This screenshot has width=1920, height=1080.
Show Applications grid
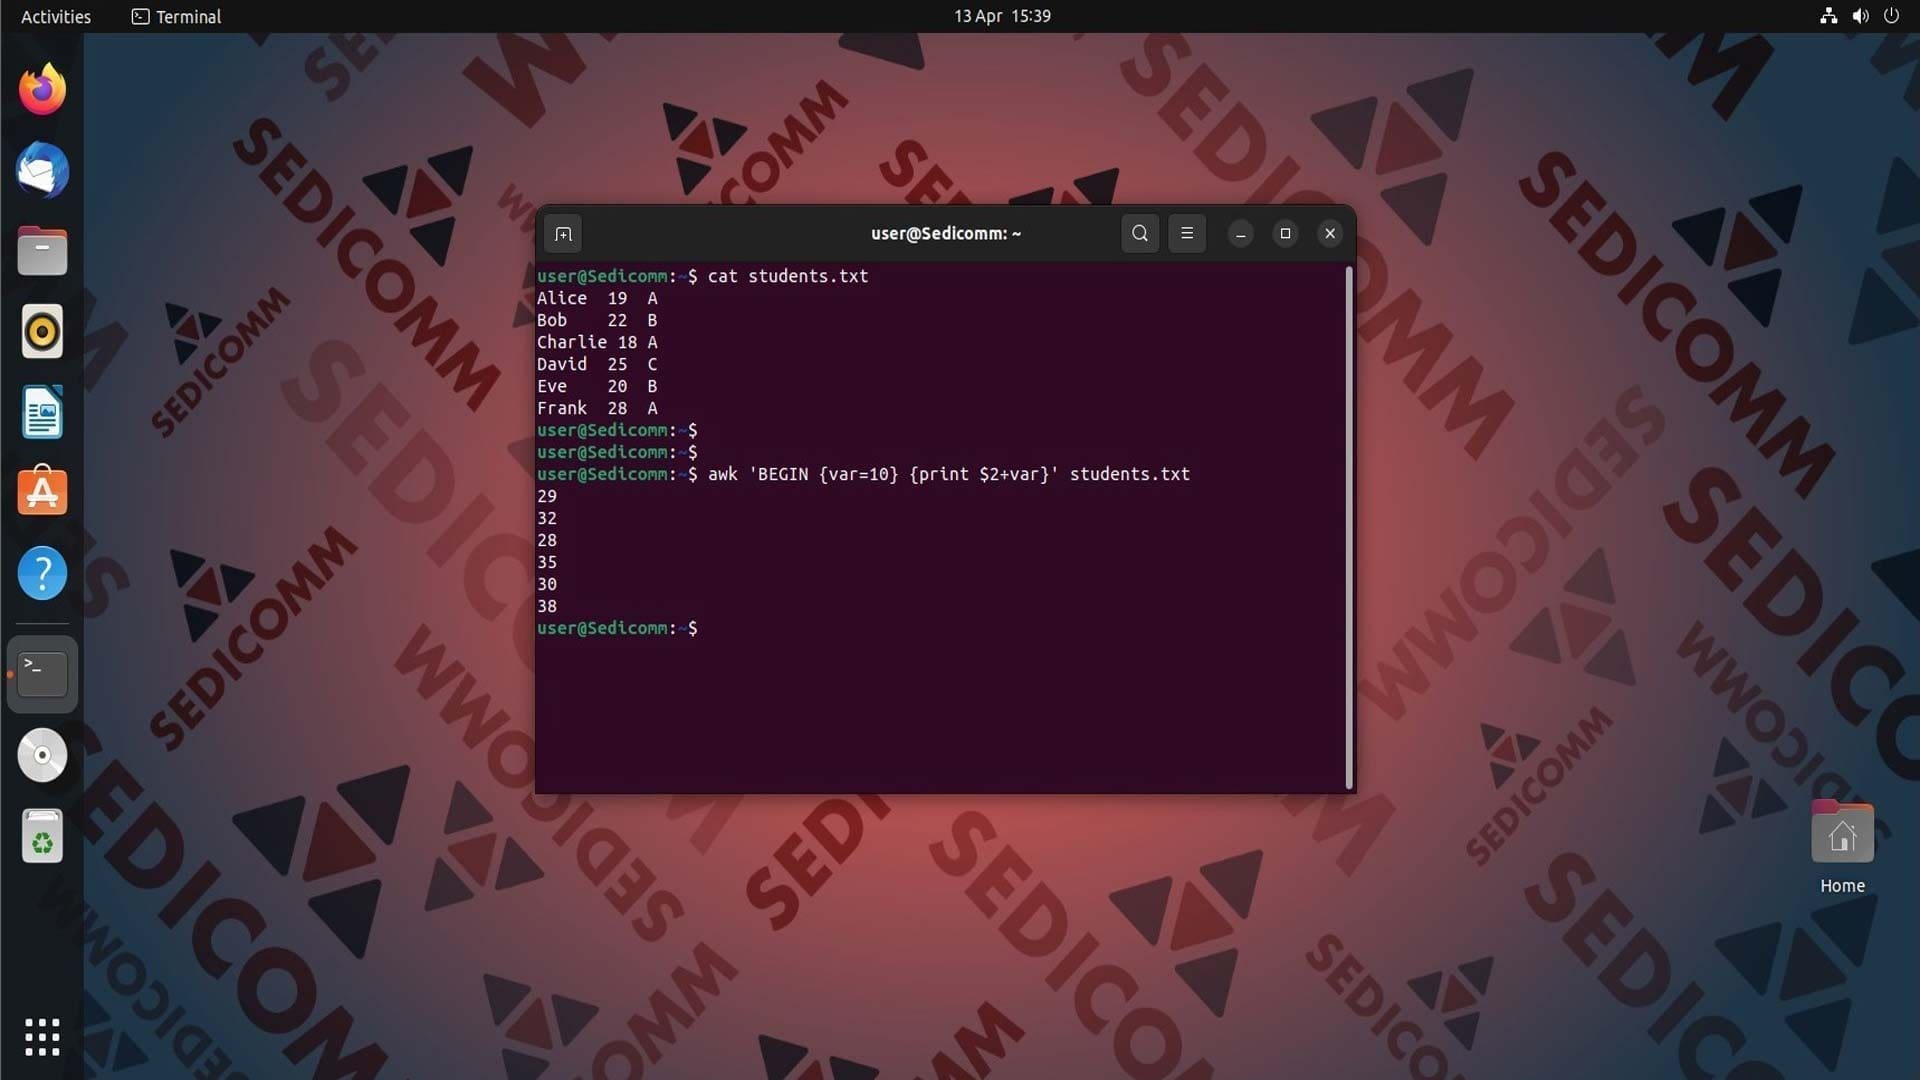pyautogui.click(x=42, y=1037)
